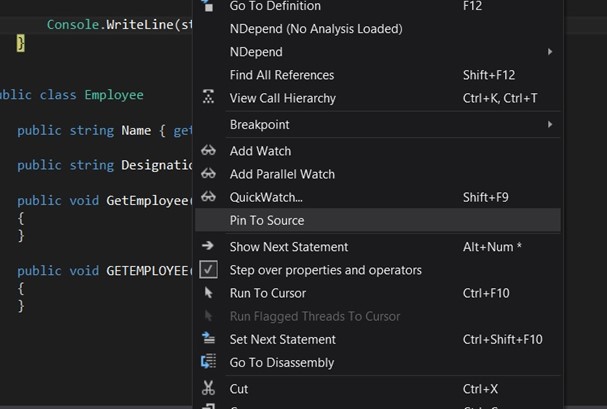Expand the Breakpoint submenu arrow
Viewport: 607px width, 409px height.
coord(550,124)
